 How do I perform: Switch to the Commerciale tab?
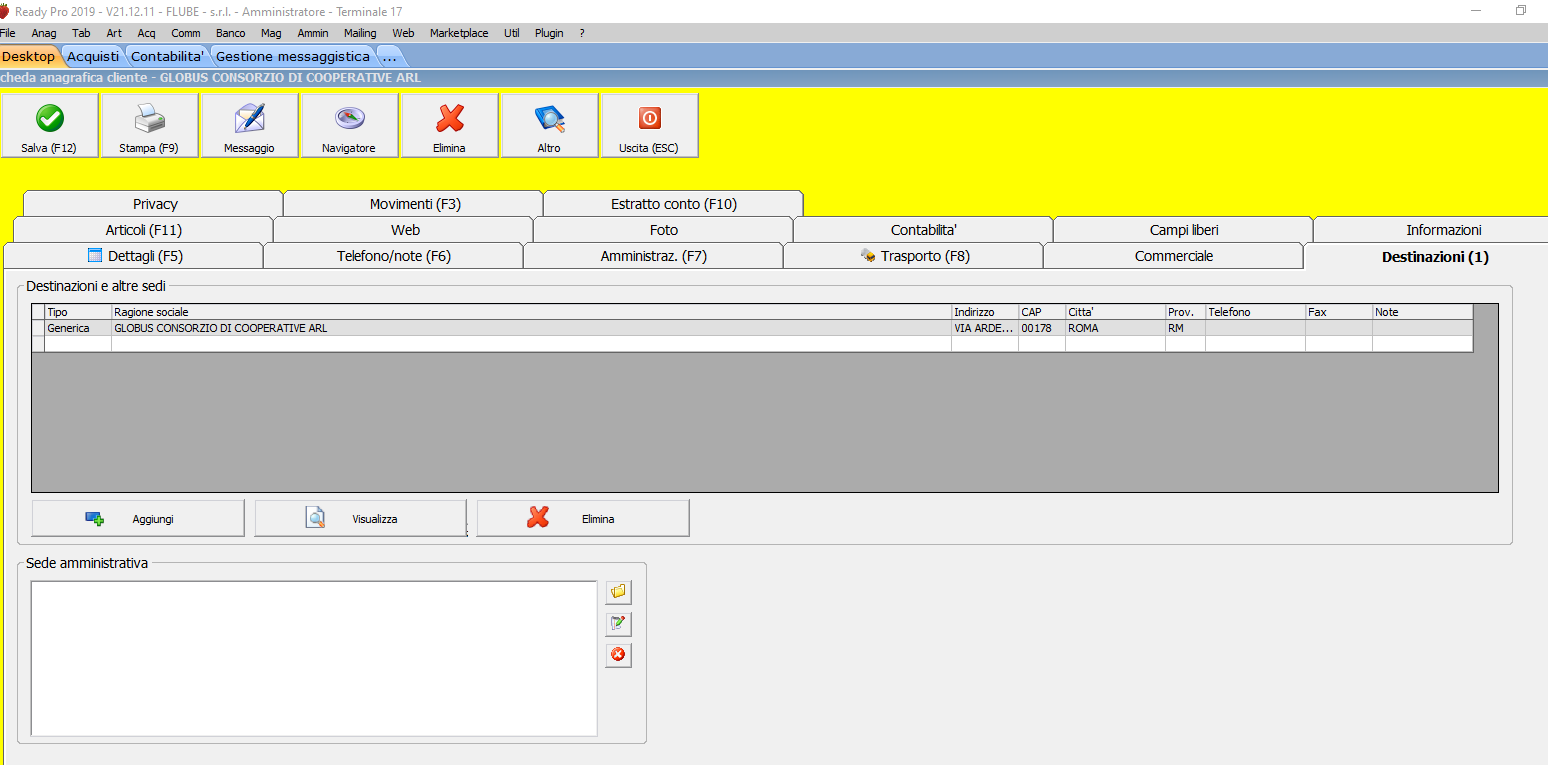click(x=1174, y=256)
